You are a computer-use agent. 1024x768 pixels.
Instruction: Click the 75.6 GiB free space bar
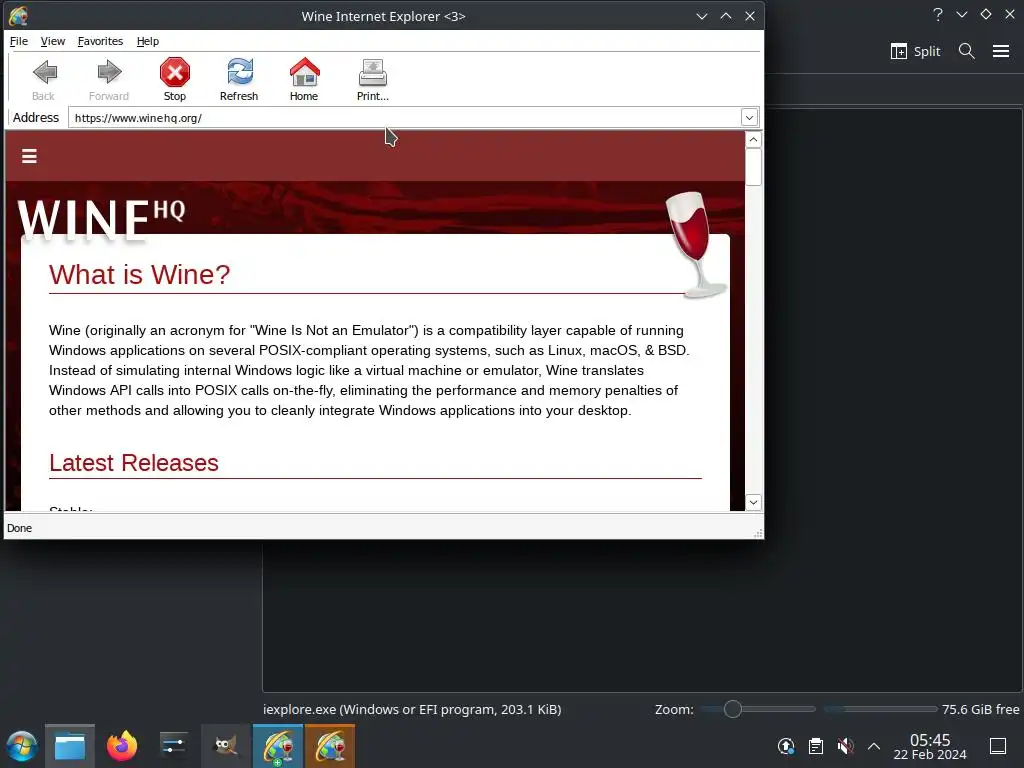click(881, 709)
